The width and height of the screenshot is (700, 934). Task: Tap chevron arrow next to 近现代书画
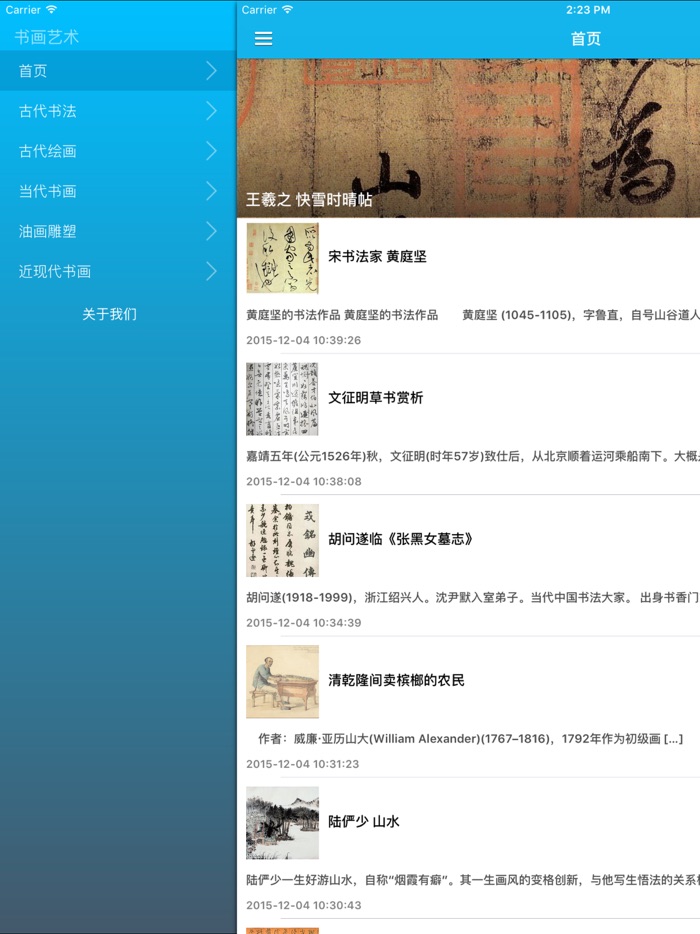(211, 272)
